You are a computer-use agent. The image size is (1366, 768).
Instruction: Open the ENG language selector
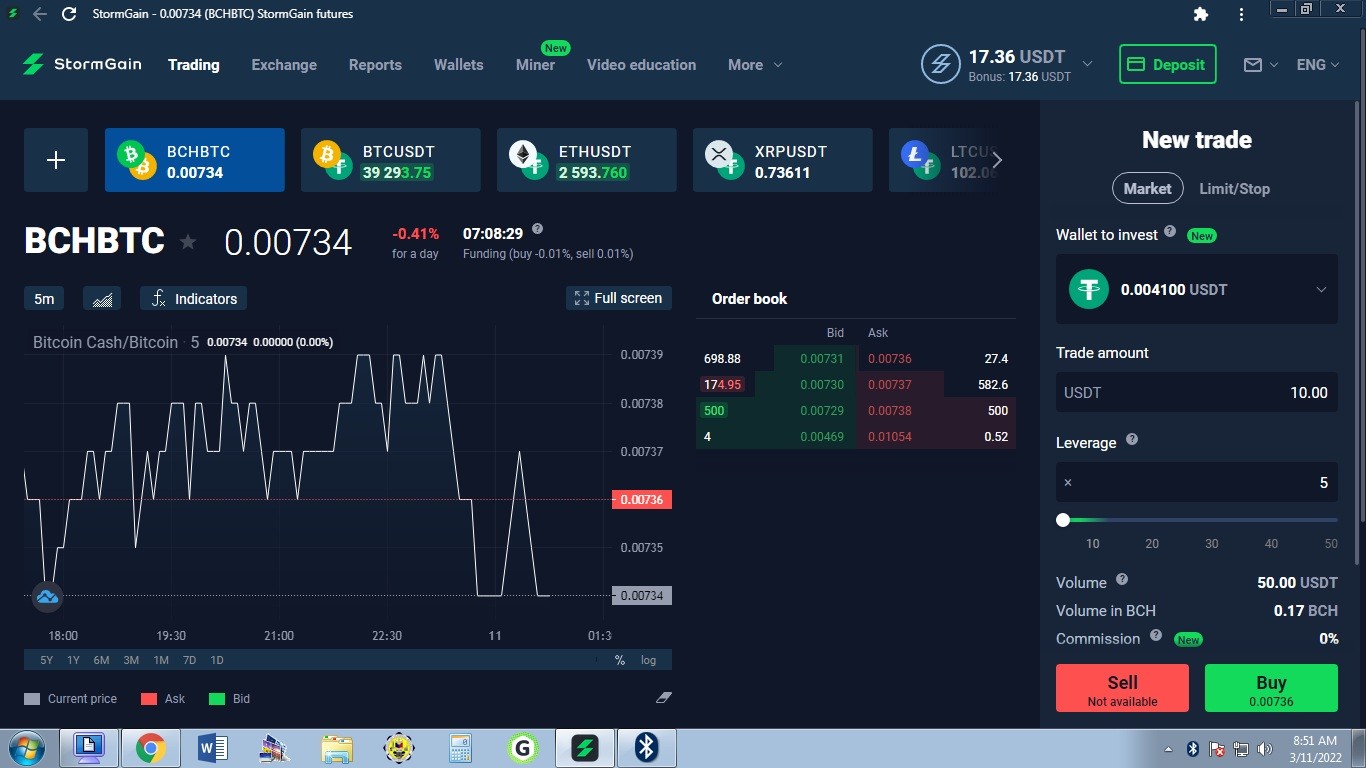point(1318,64)
